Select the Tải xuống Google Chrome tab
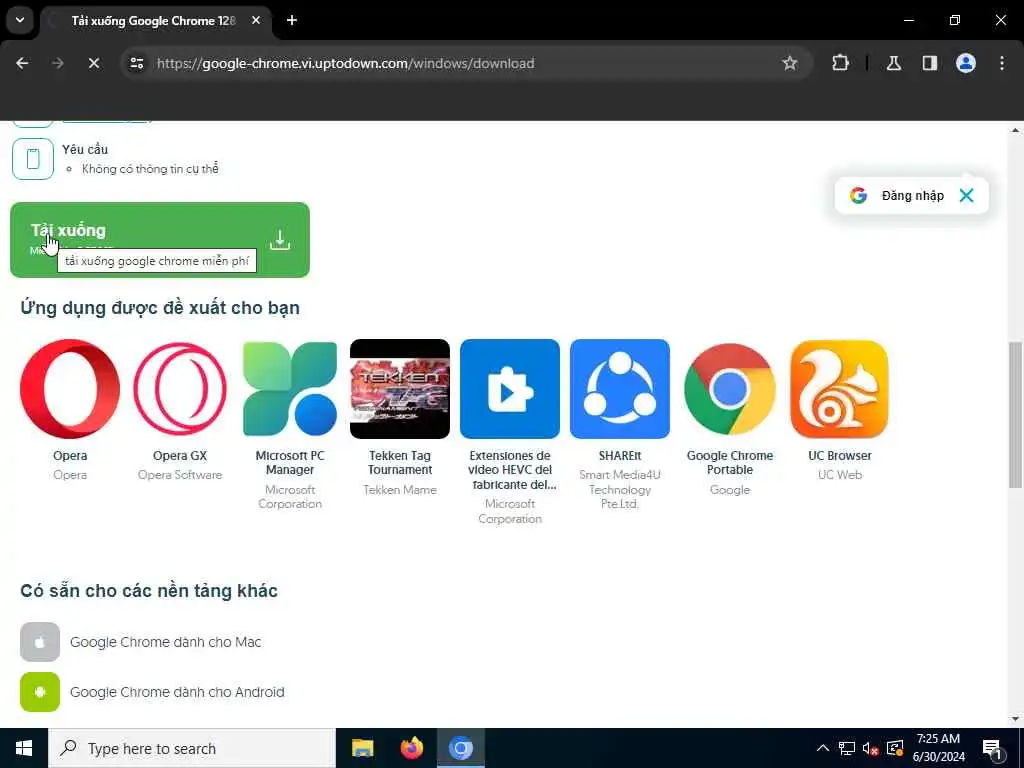The image size is (1024, 768). click(x=157, y=21)
